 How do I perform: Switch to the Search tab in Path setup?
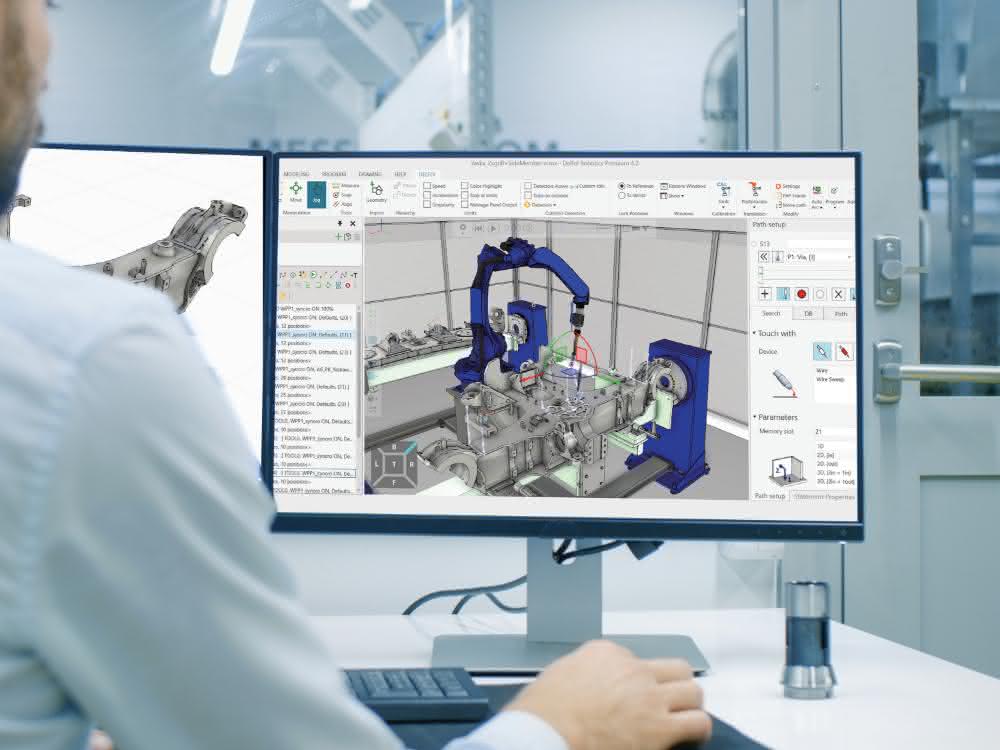coord(771,313)
